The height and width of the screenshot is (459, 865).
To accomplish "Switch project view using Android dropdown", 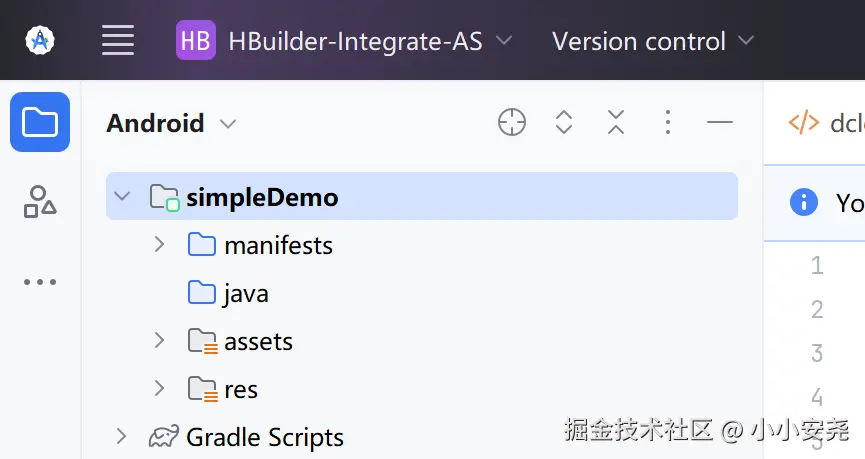I will (171, 123).
